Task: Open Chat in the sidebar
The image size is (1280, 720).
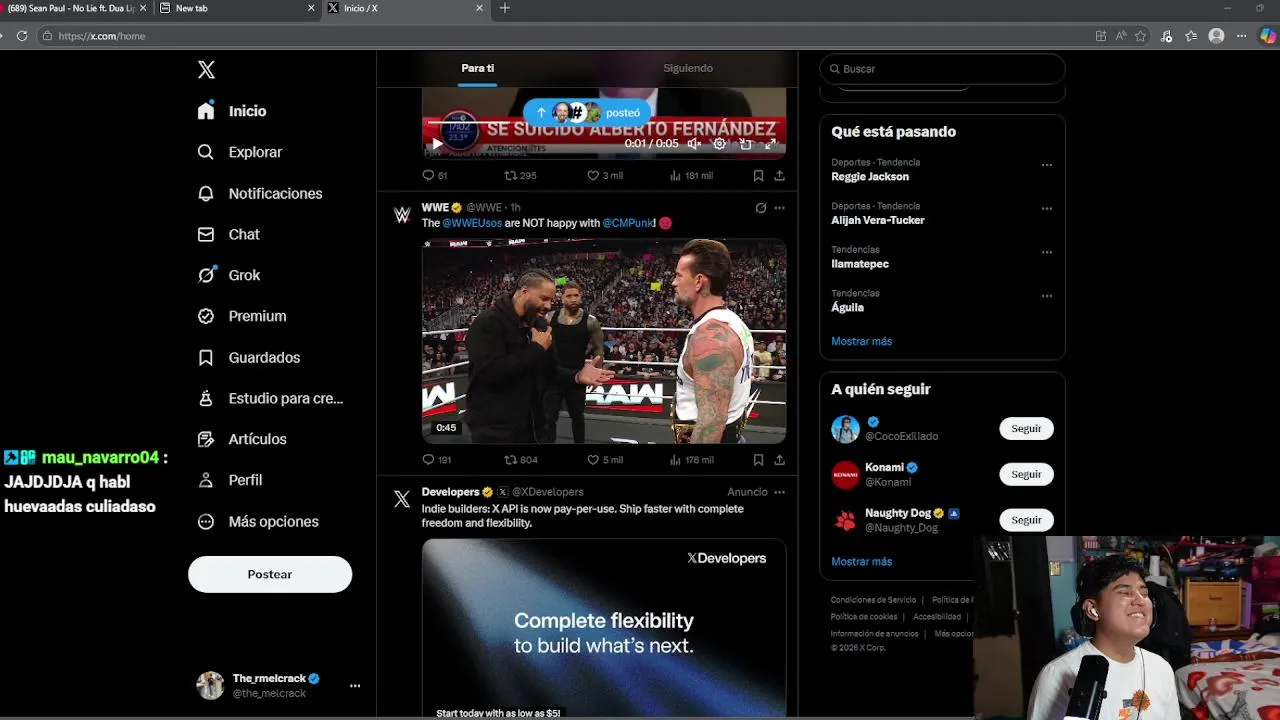Action: point(228,234)
